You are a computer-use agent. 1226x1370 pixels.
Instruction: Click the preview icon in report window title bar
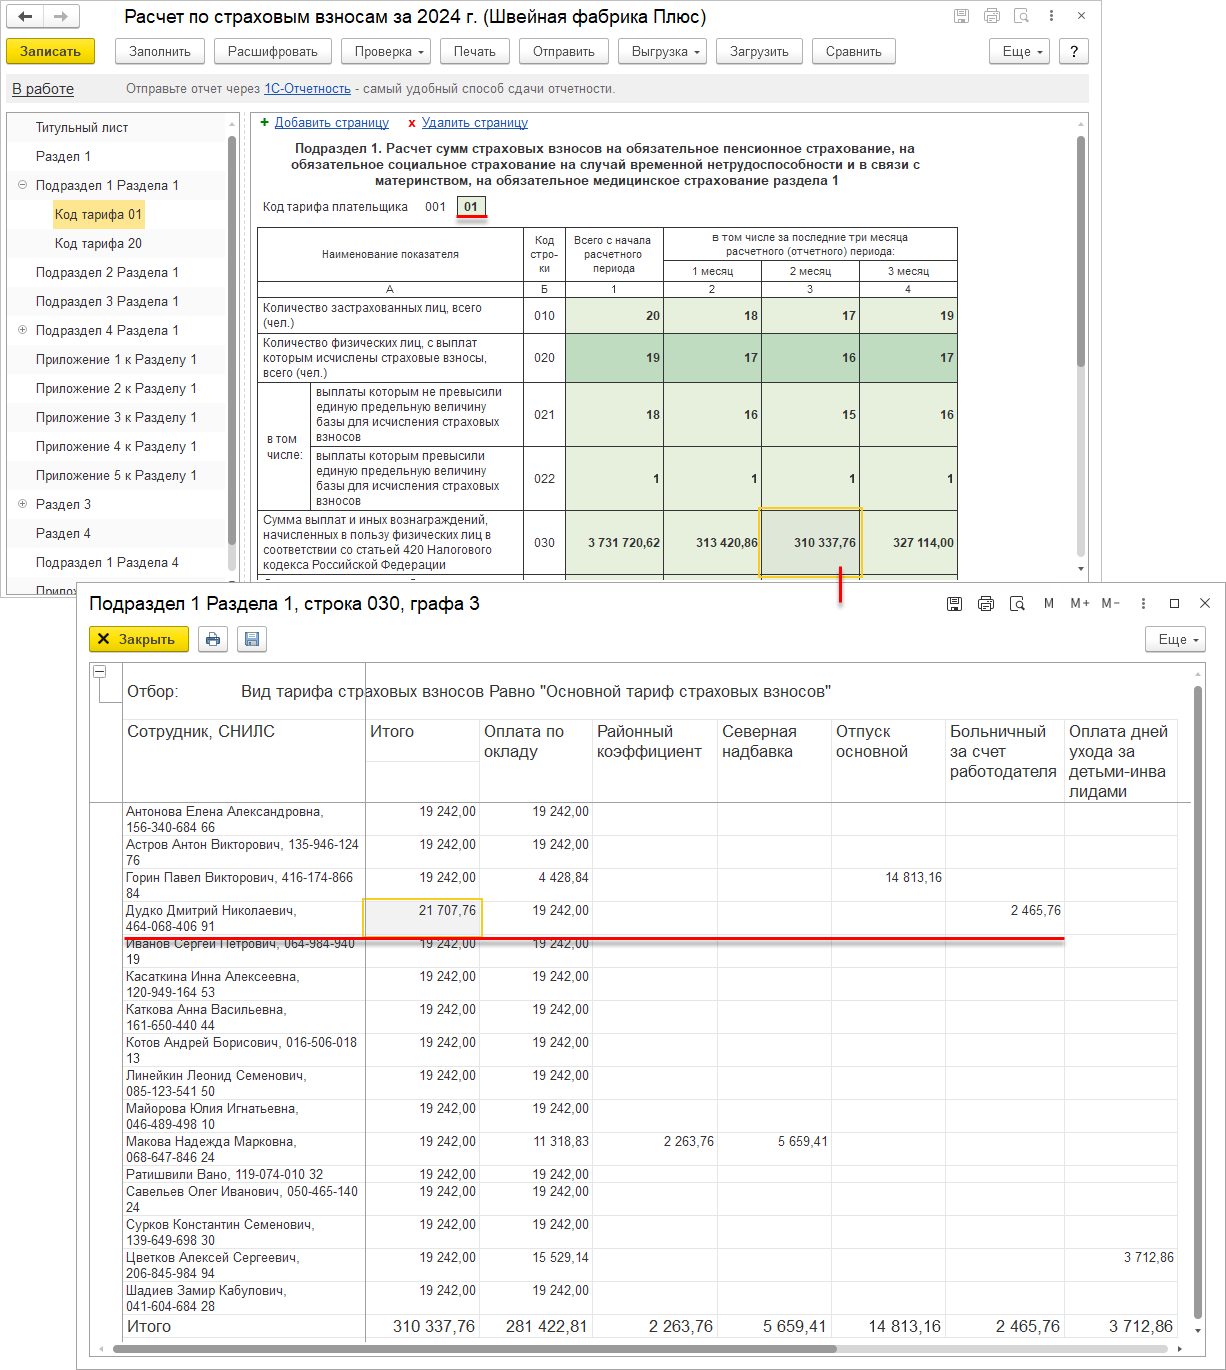click(x=1021, y=16)
